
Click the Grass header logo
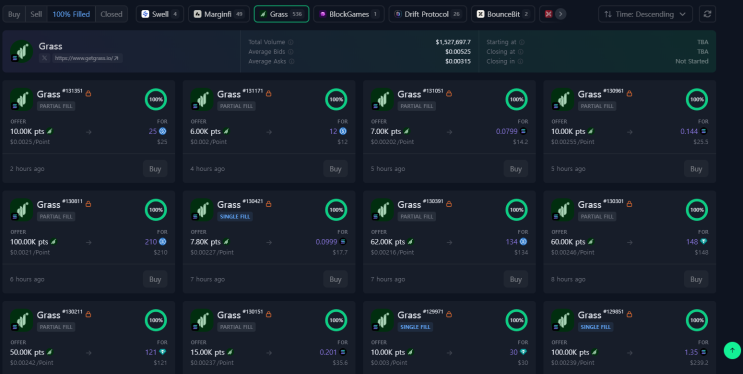coord(22,51)
